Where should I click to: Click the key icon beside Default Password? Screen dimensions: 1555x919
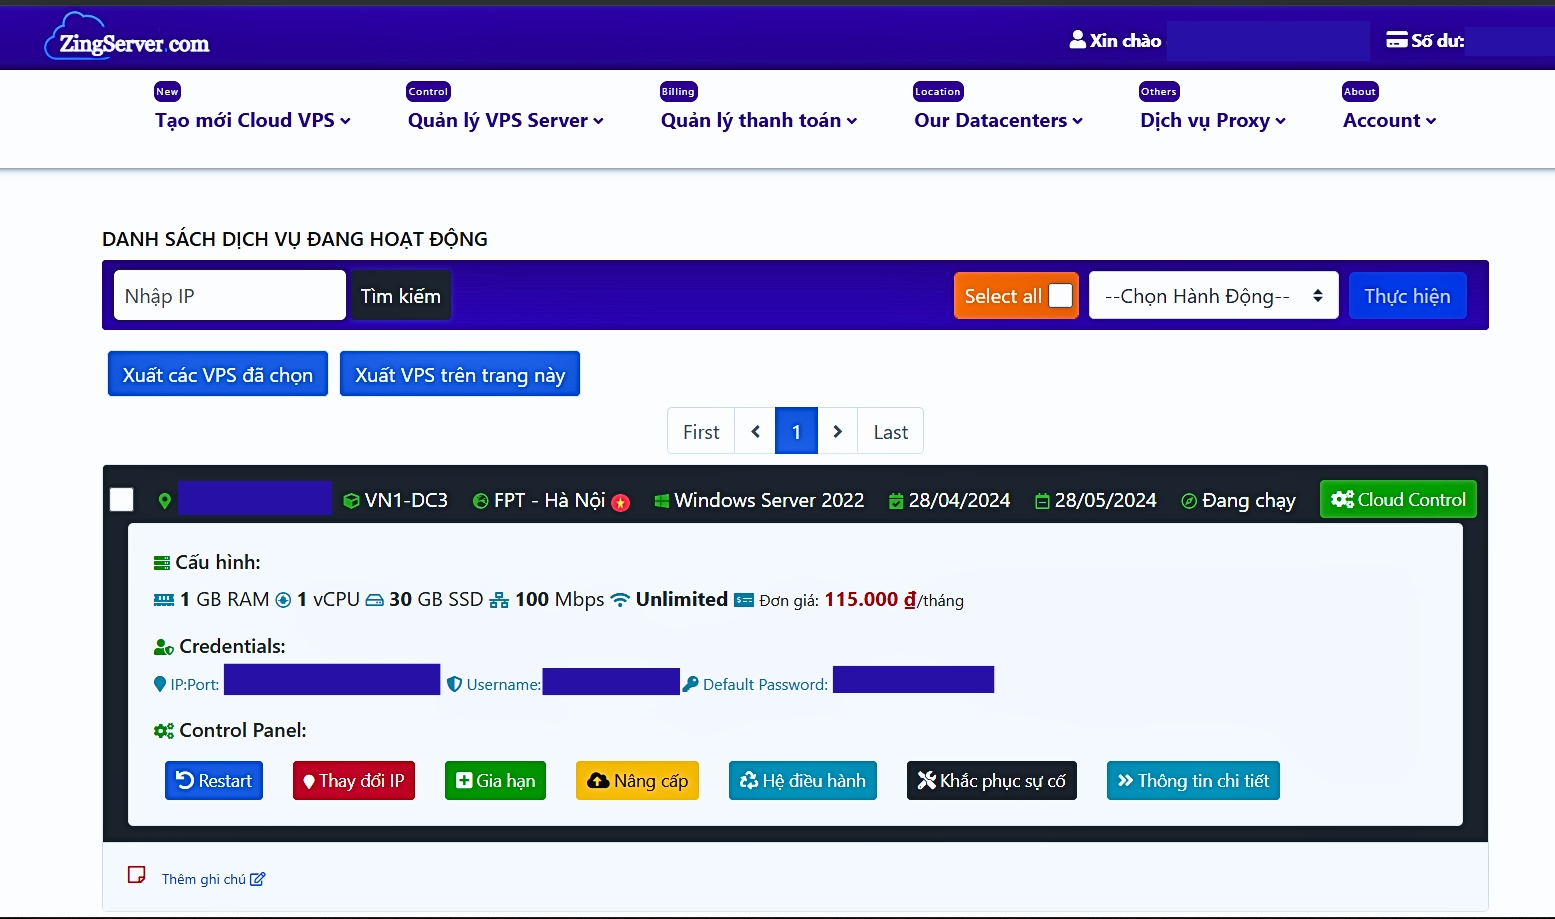[x=690, y=684]
